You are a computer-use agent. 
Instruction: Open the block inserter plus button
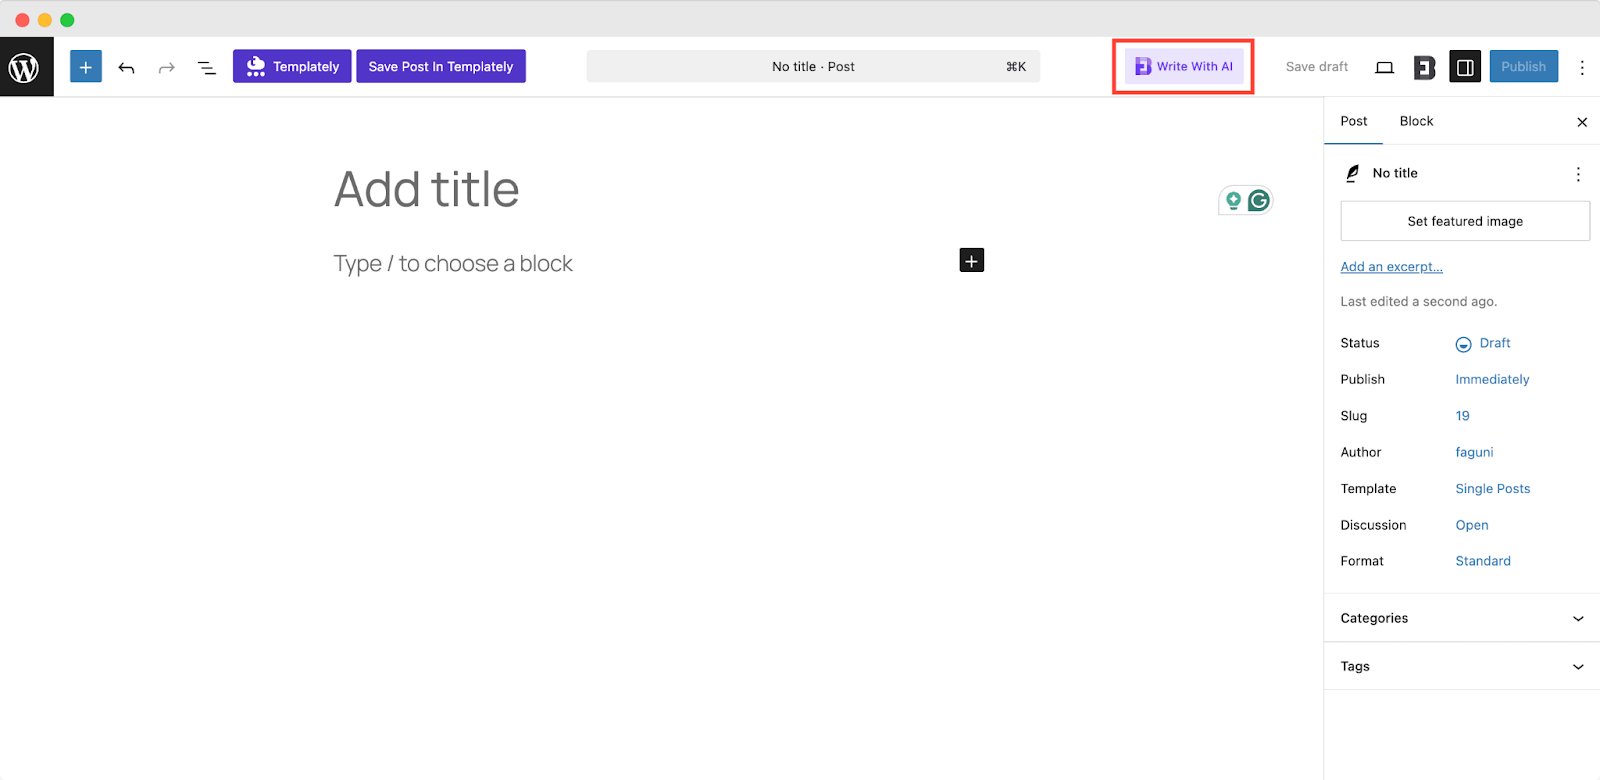tap(86, 67)
